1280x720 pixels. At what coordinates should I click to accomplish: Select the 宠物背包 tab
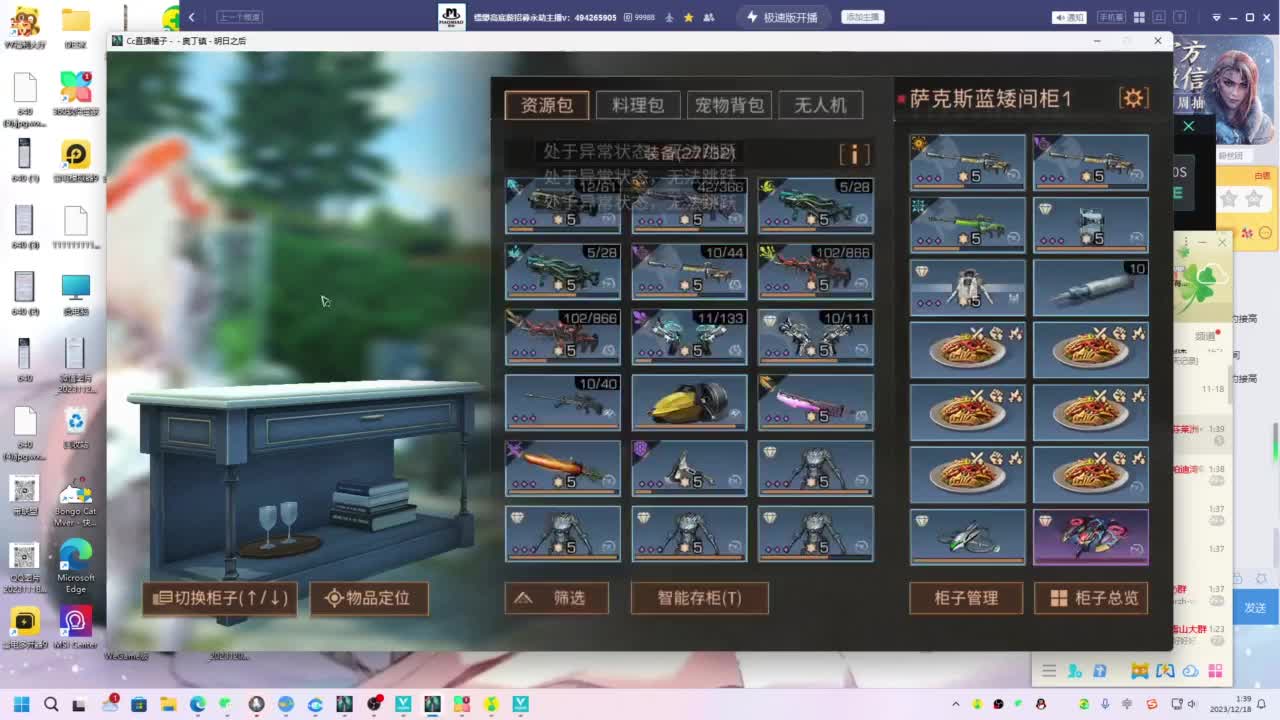[729, 105]
